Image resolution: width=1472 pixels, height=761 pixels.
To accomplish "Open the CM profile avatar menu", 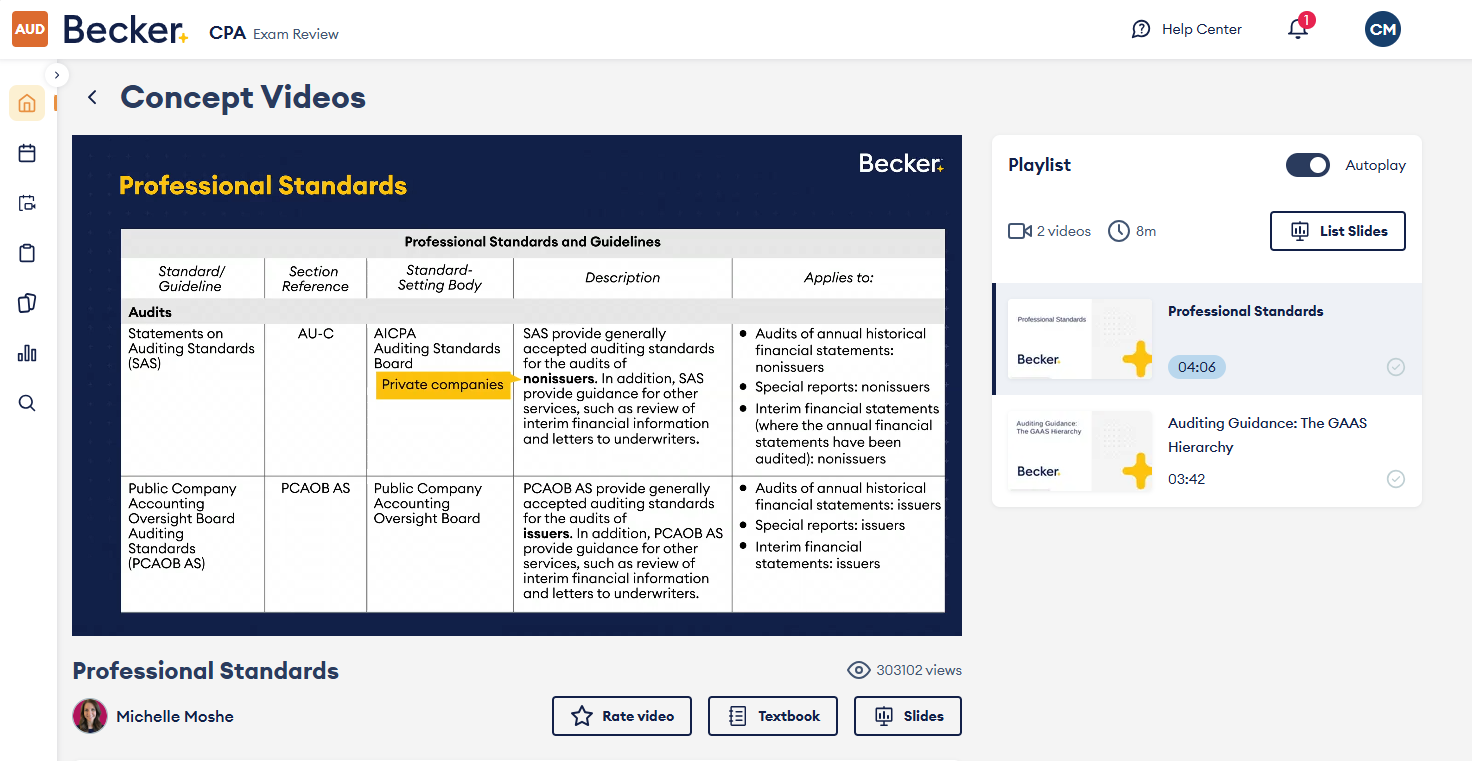I will pos(1383,29).
